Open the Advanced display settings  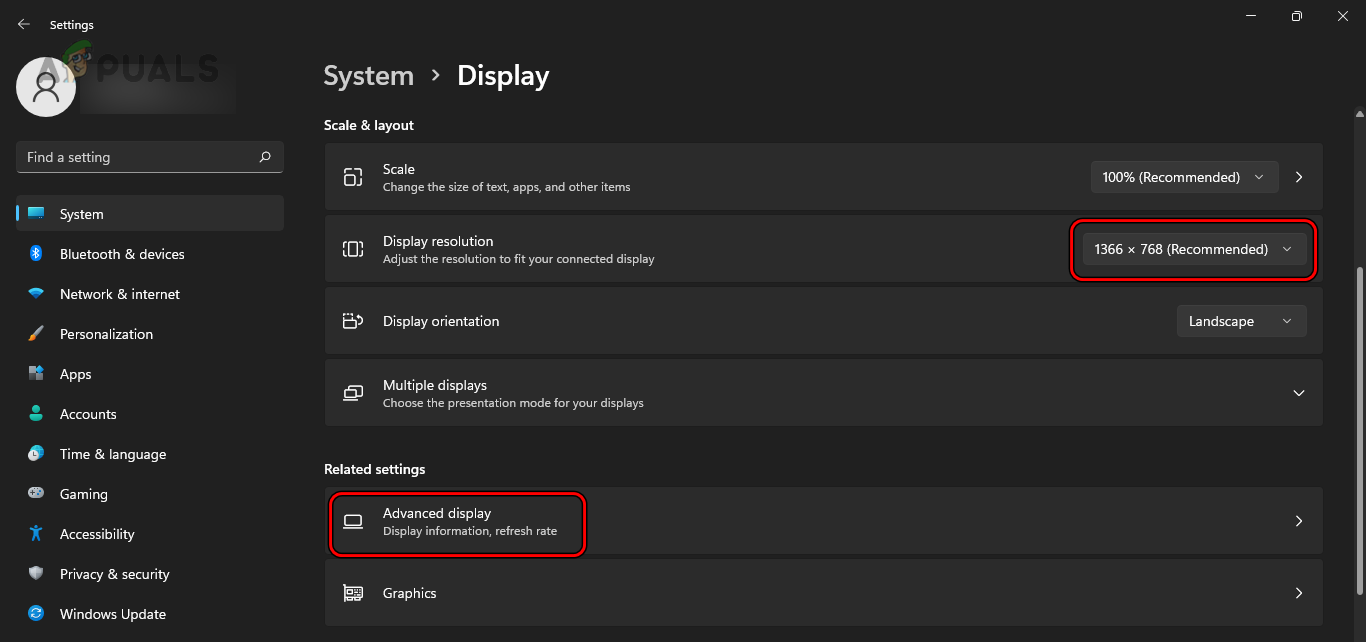(457, 521)
